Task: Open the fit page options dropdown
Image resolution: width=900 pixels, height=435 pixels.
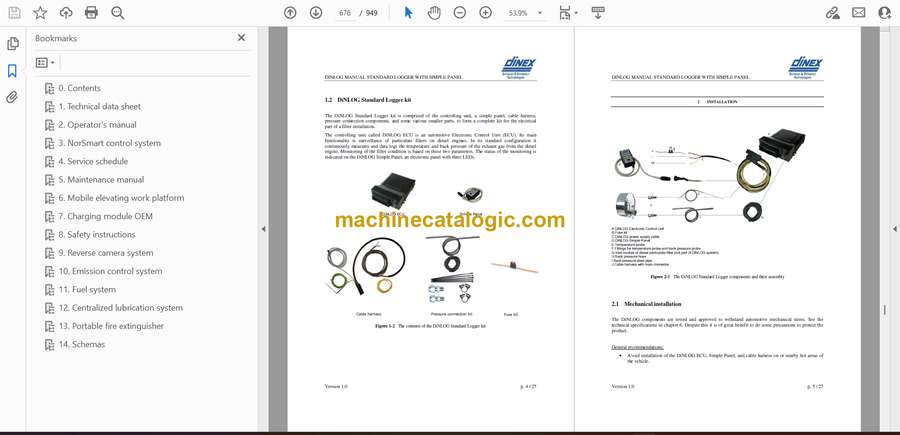Action: tap(568, 13)
